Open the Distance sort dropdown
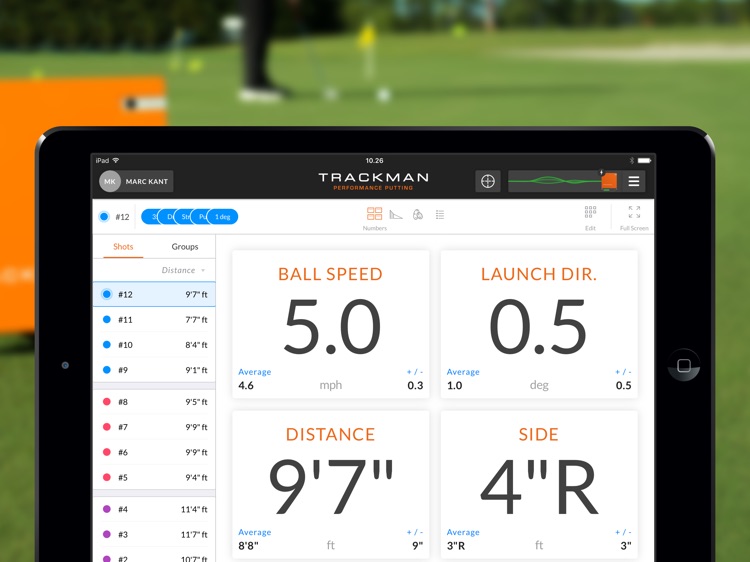This screenshot has height=562, width=750. point(184,270)
